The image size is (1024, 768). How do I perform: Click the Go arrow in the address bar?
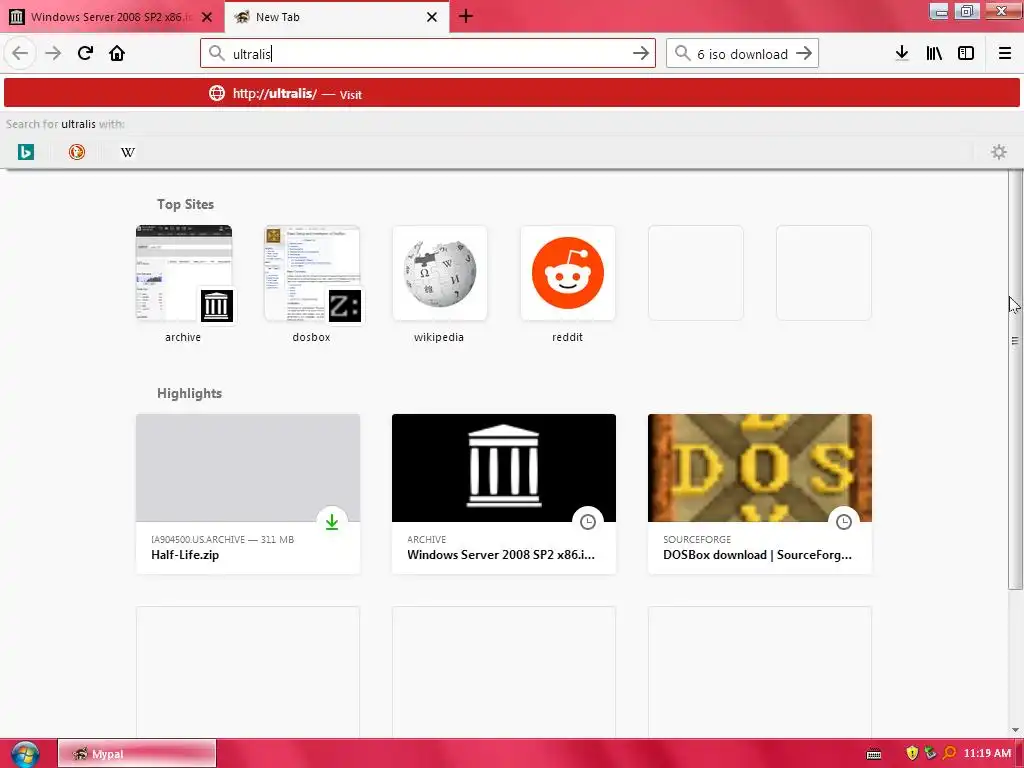pos(641,54)
